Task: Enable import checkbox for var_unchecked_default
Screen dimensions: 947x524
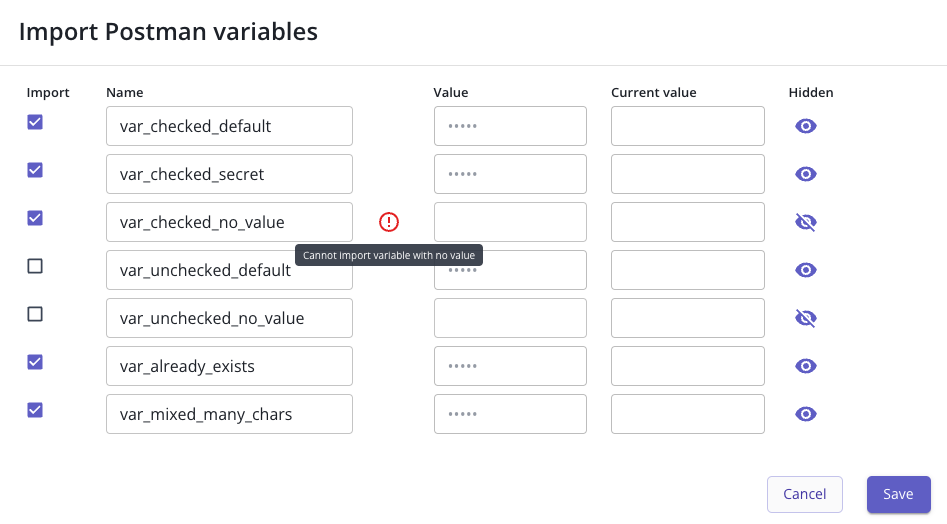Action: 35,266
